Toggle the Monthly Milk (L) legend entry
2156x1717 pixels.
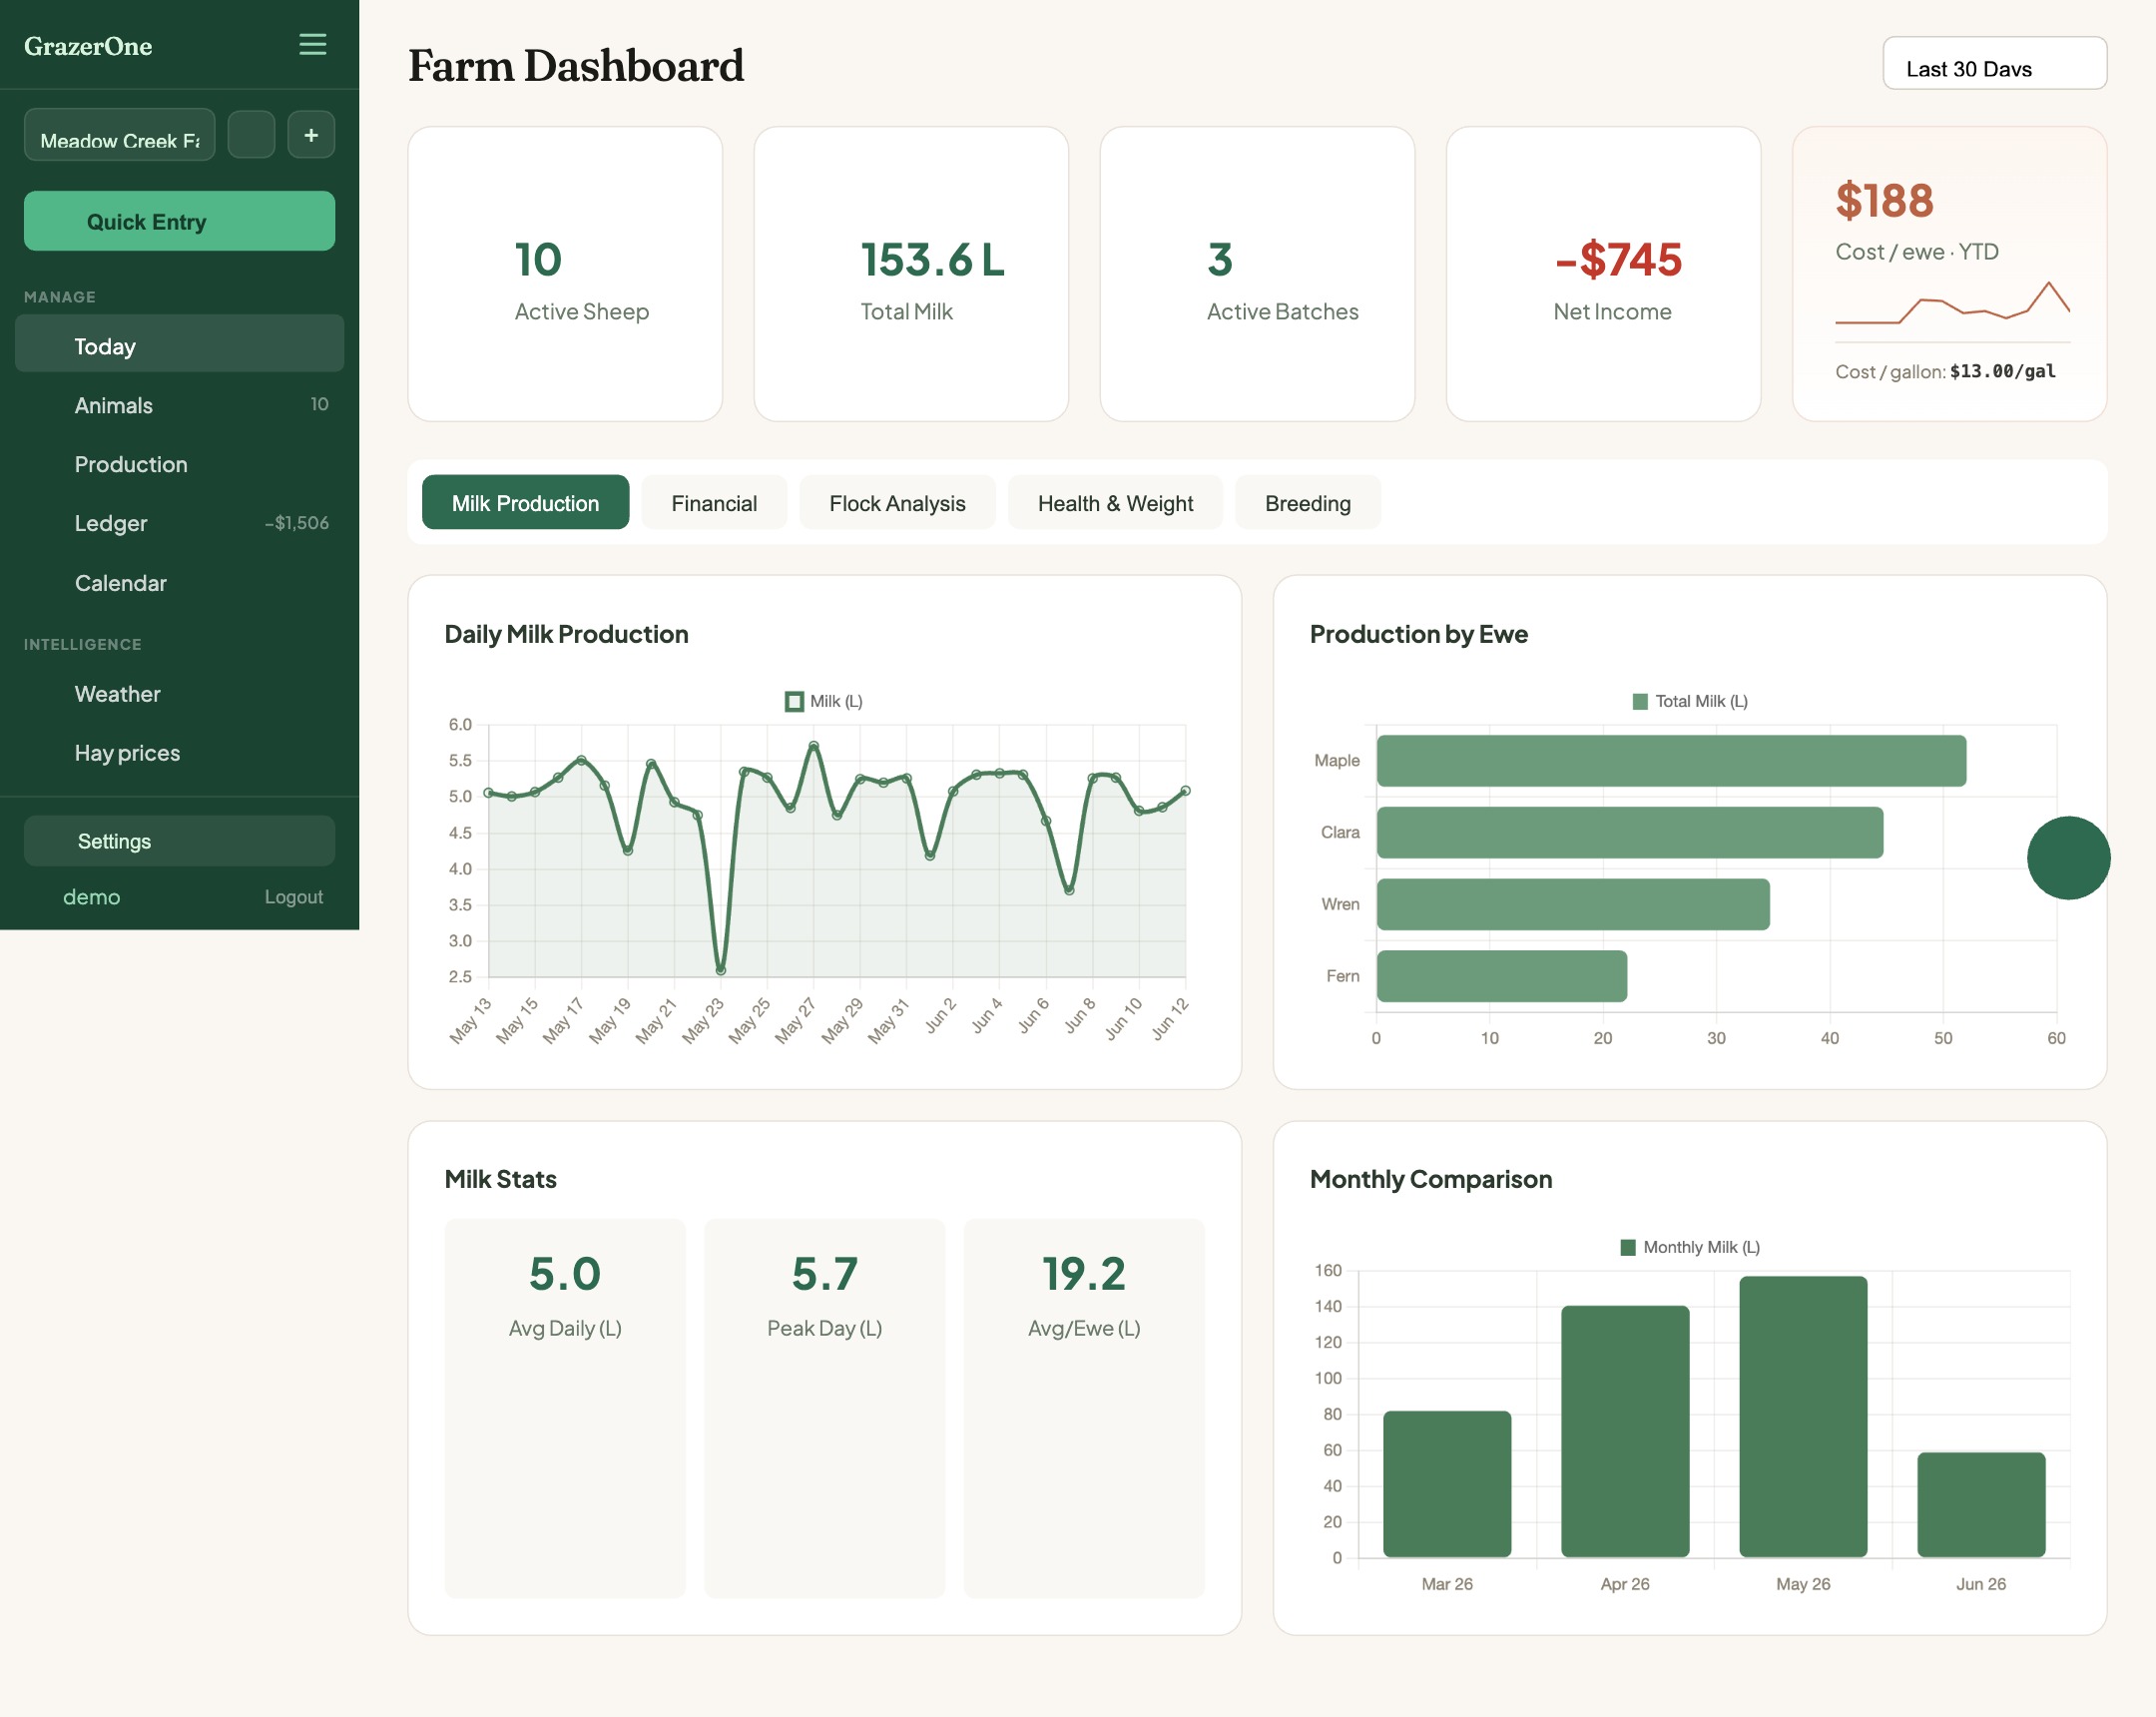[1690, 1247]
